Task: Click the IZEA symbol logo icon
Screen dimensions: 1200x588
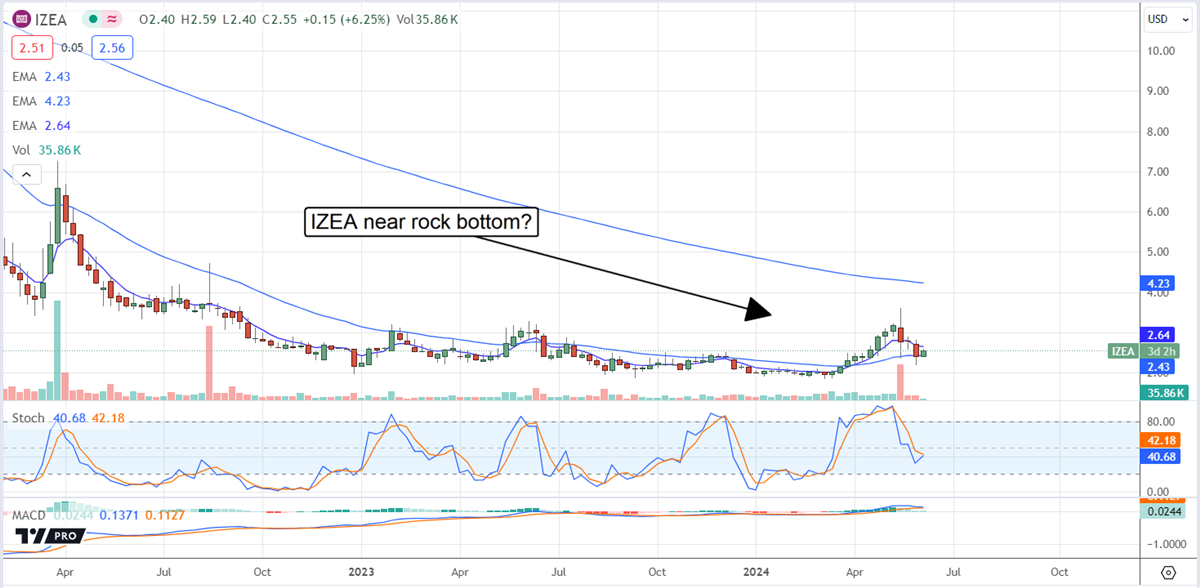Action: tap(20, 19)
